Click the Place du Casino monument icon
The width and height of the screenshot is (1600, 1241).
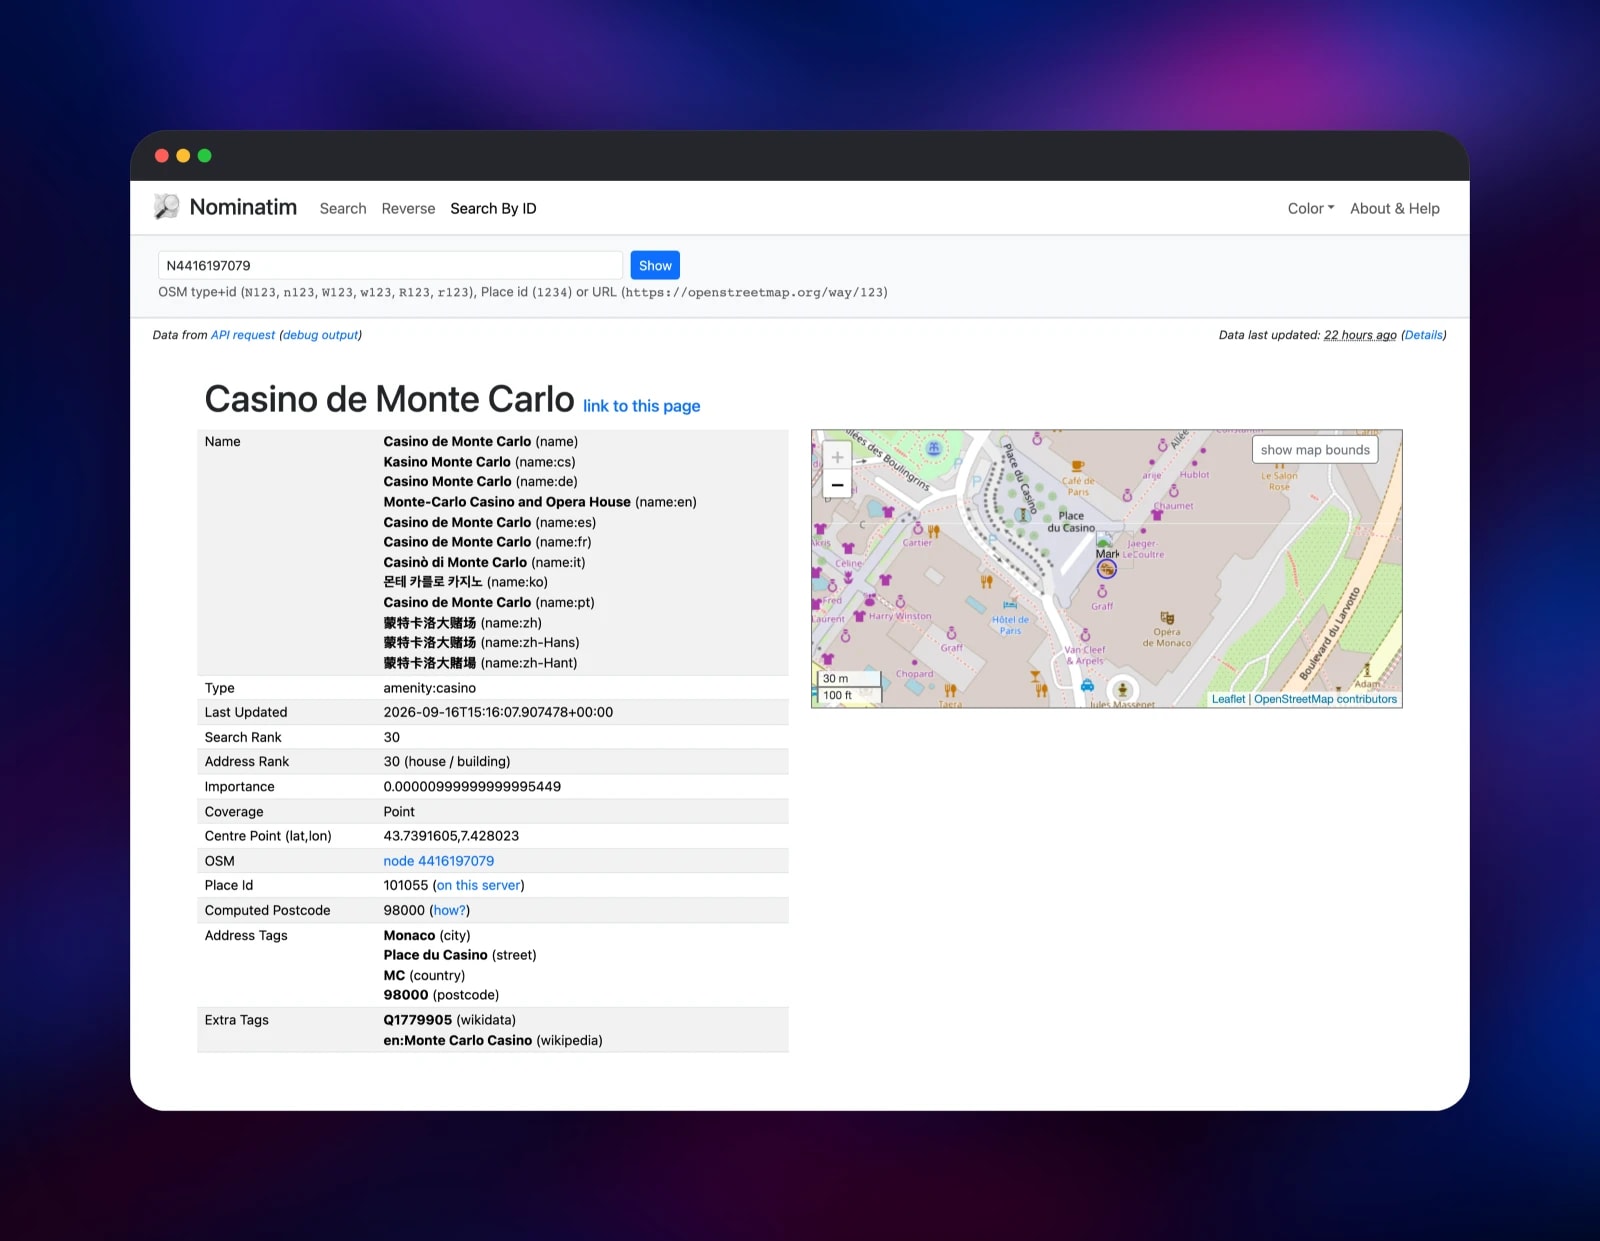(1023, 515)
